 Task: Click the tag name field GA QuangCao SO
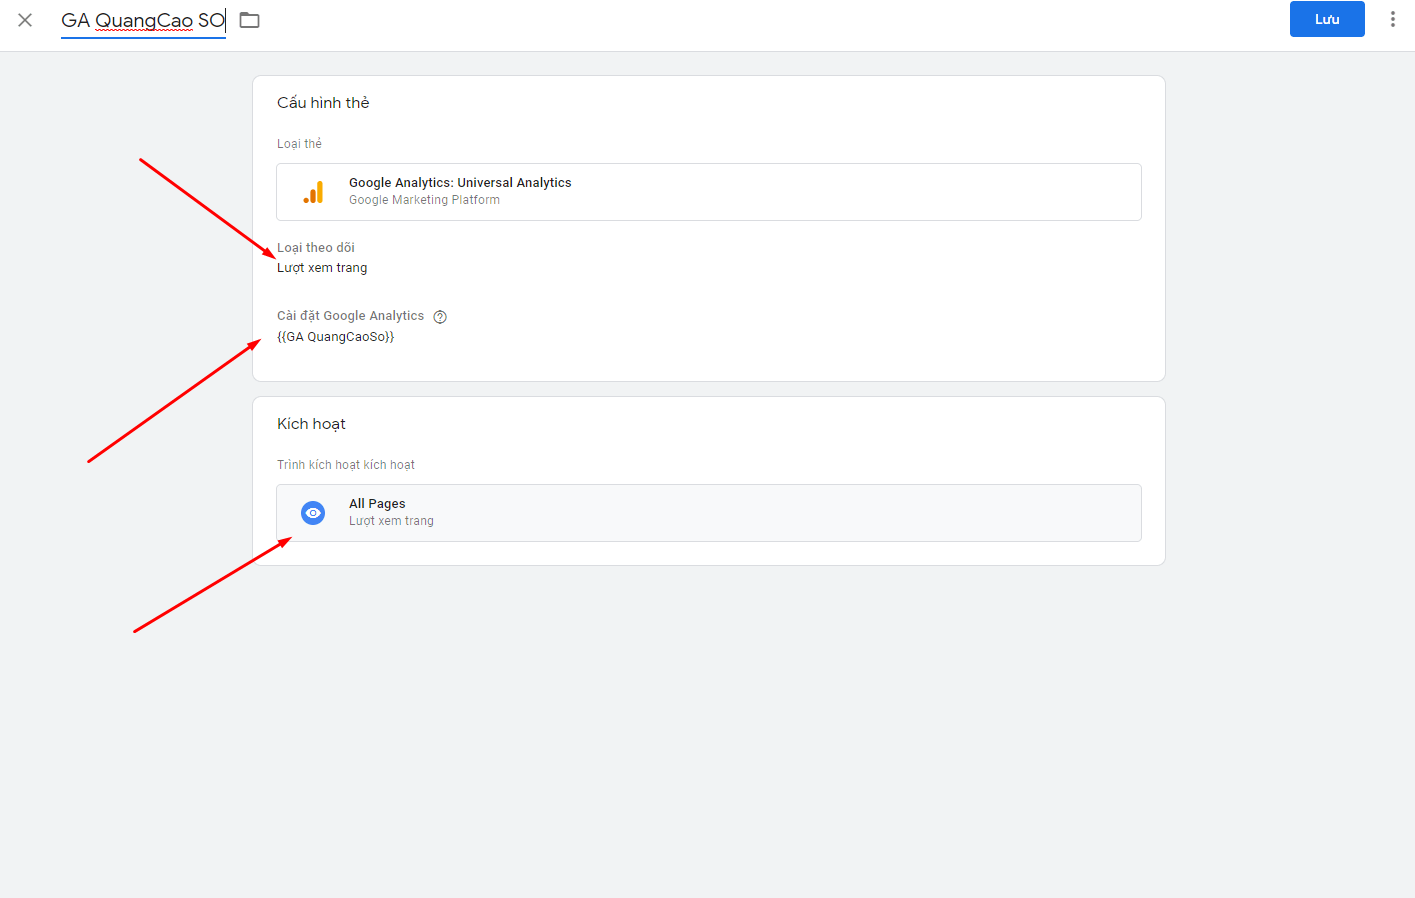tap(143, 20)
